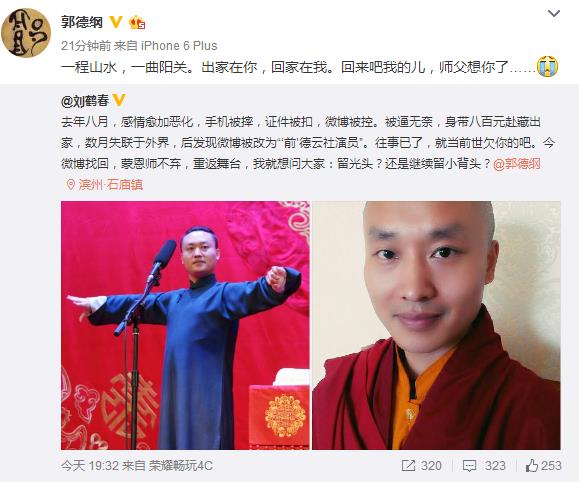This screenshot has width=579, height=484.
Task: Click the location pin icon
Action: tap(70, 184)
